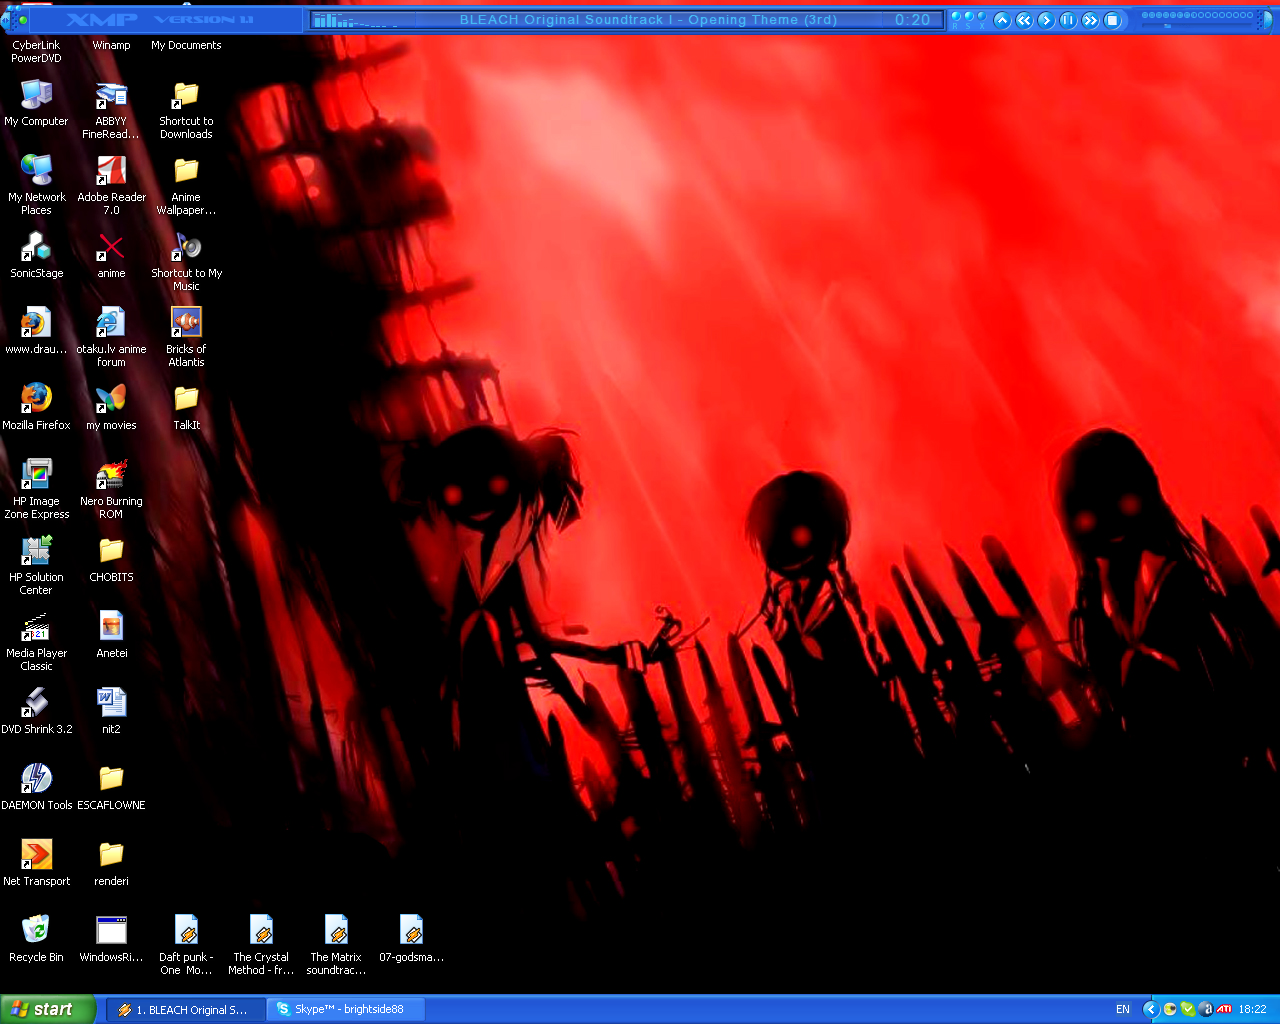The height and width of the screenshot is (1024, 1280).
Task: Select the 07-godsma... audio file
Action: (x=411, y=939)
